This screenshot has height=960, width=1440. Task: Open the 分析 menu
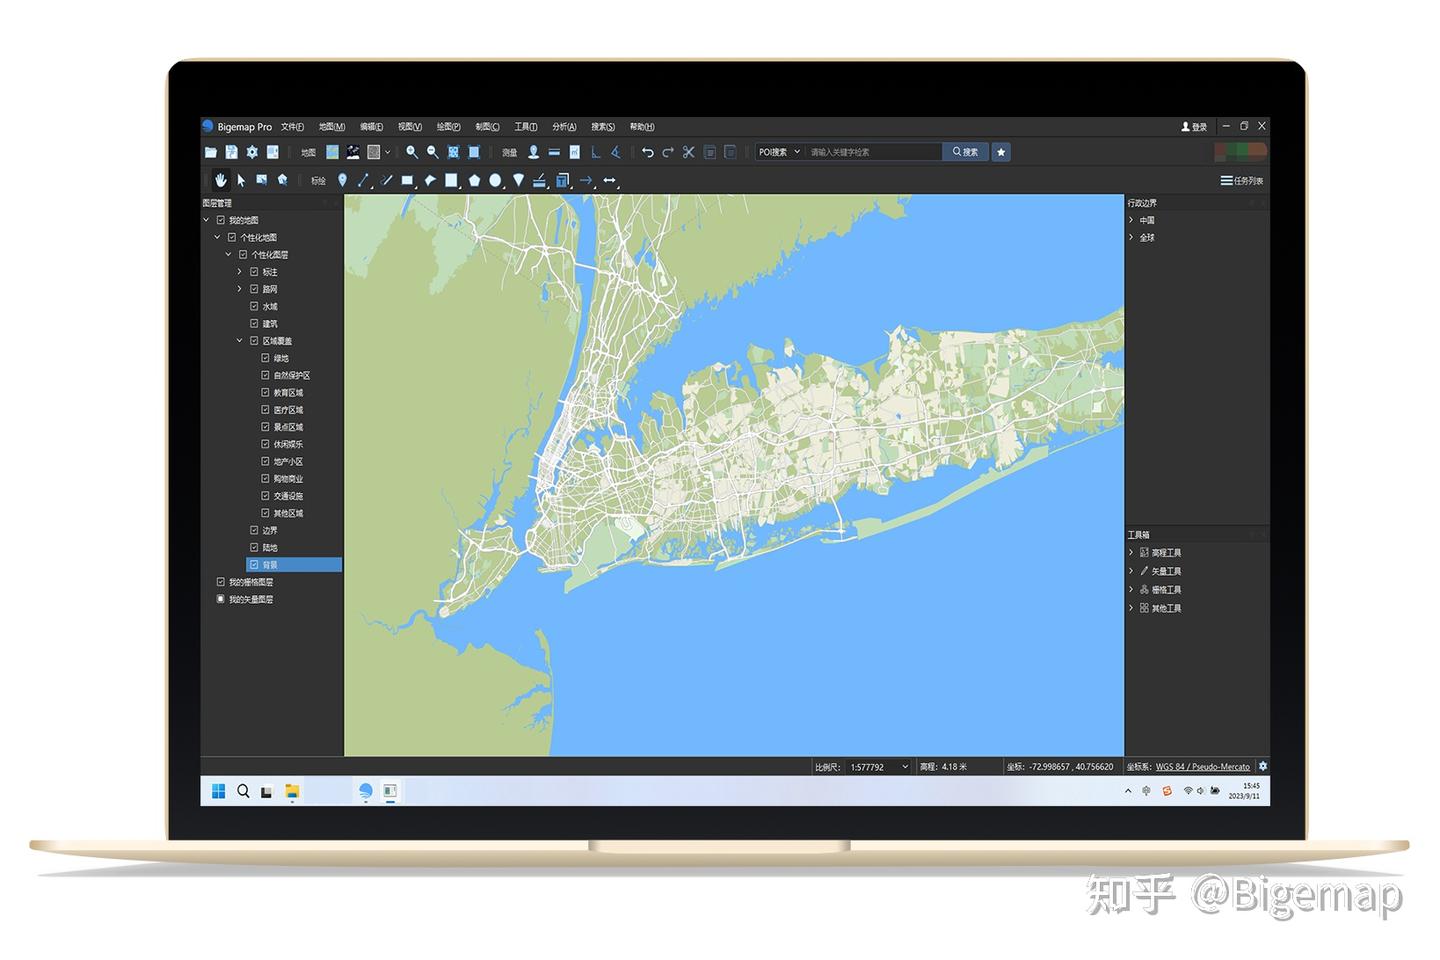click(x=563, y=126)
